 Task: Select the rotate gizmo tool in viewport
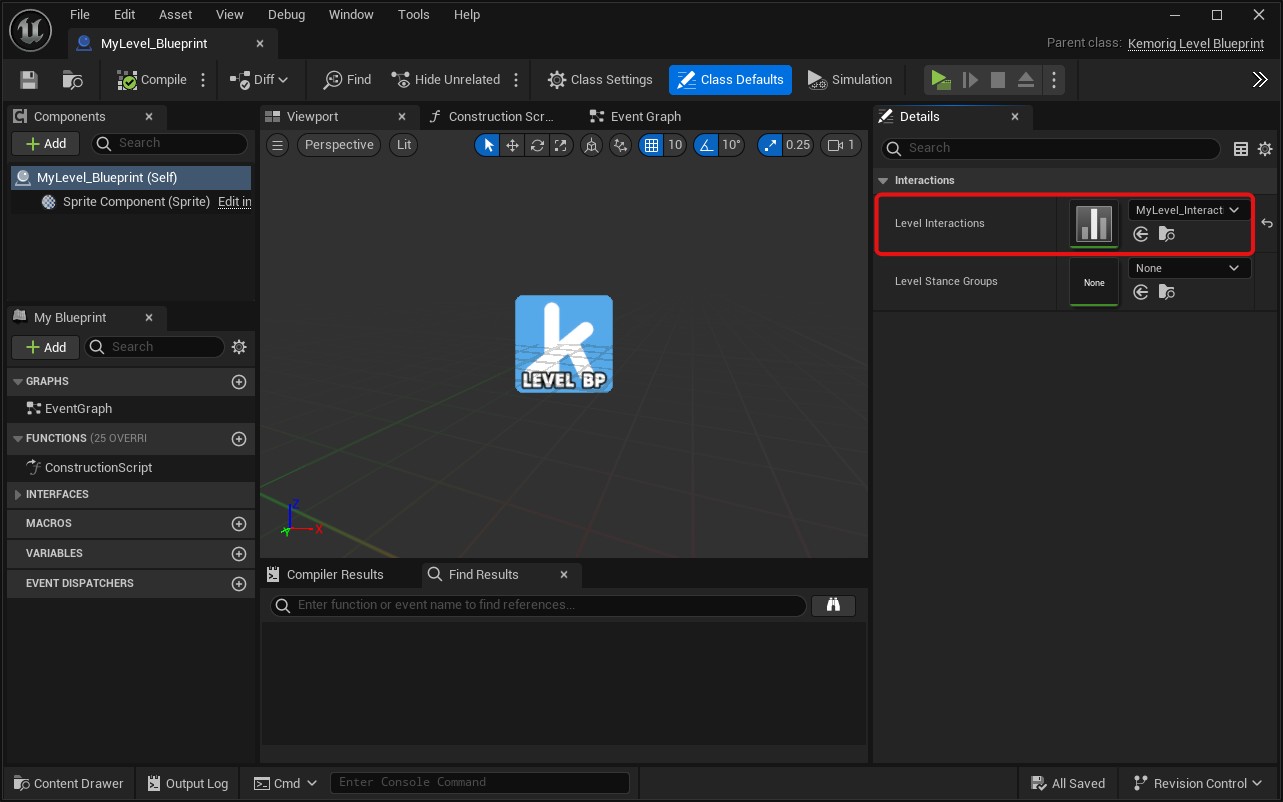pos(537,145)
